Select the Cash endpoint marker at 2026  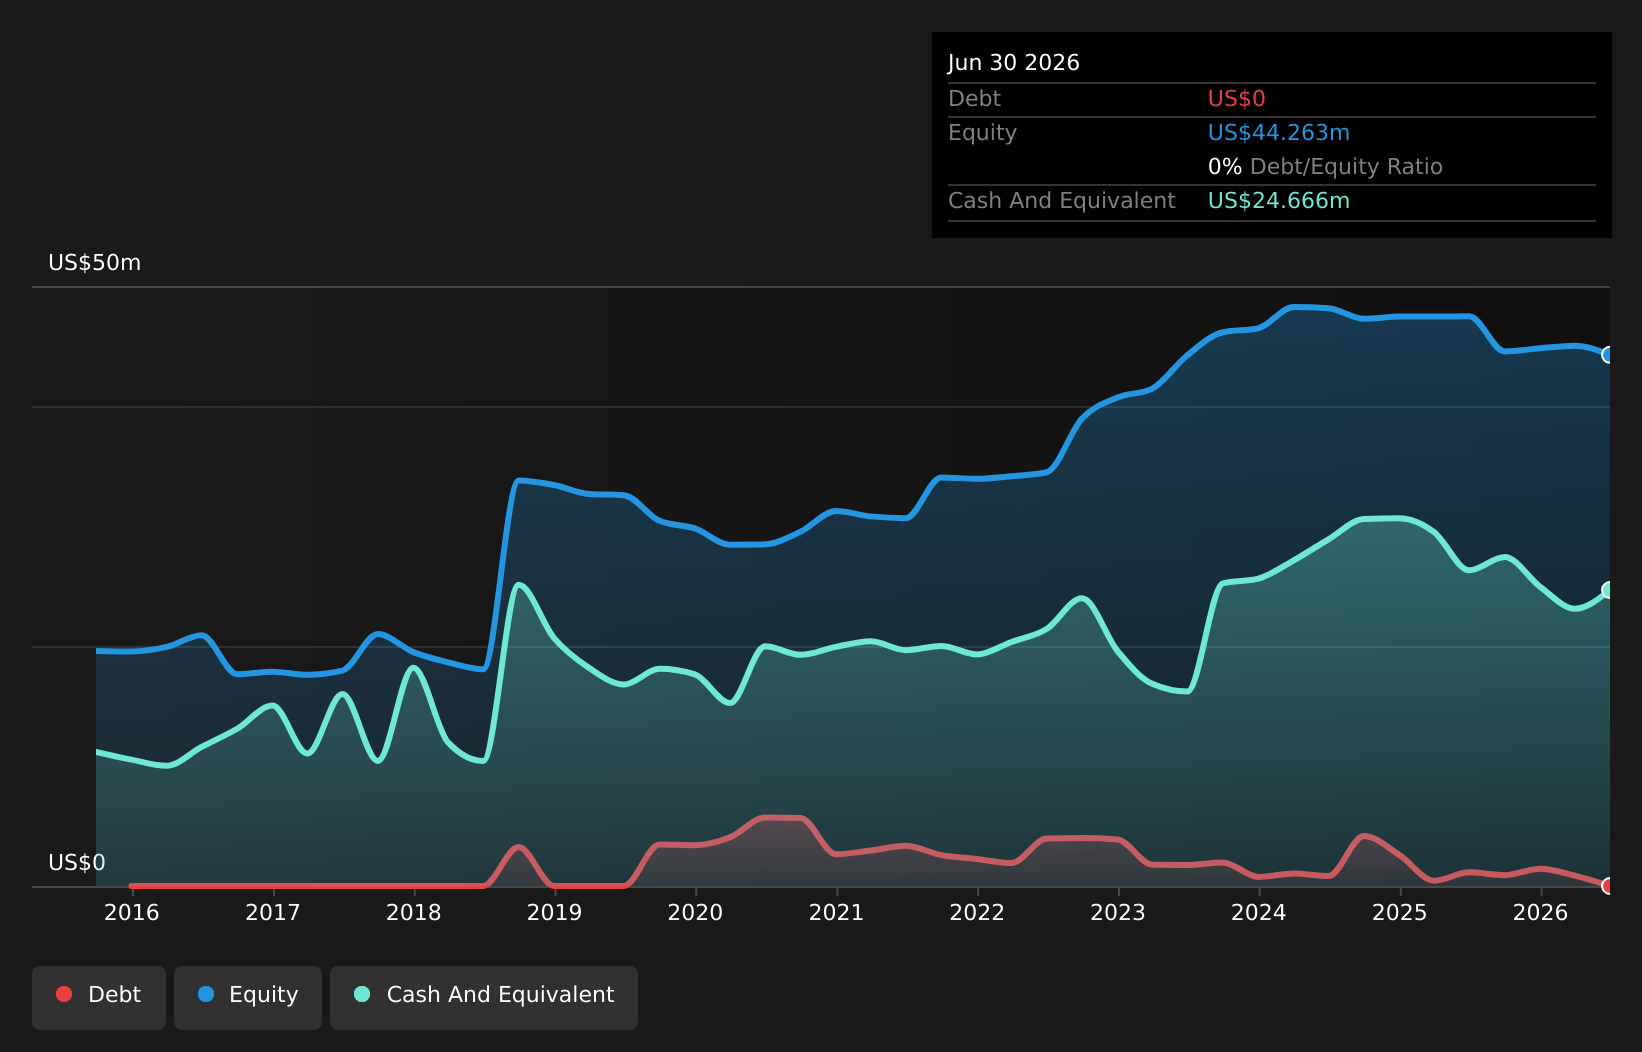pyautogui.click(x=1609, y=590)
